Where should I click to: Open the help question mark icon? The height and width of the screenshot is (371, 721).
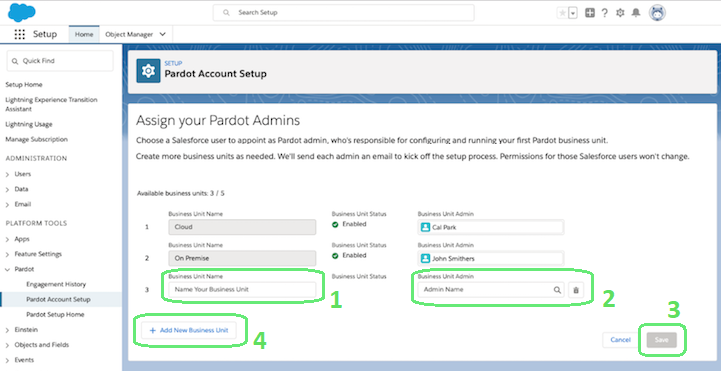point(605,13)
